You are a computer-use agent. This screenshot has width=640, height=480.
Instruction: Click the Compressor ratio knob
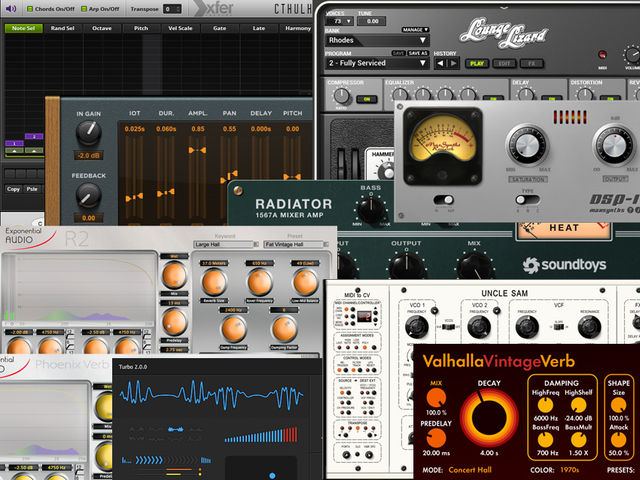341,96
